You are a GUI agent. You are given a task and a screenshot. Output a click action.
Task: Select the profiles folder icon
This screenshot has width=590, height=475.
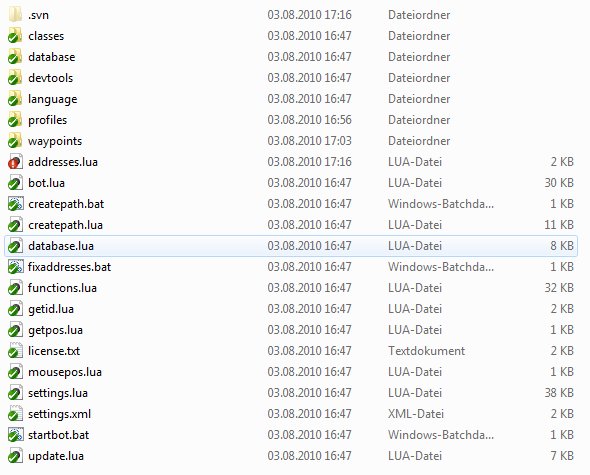(x=15, y=120)
